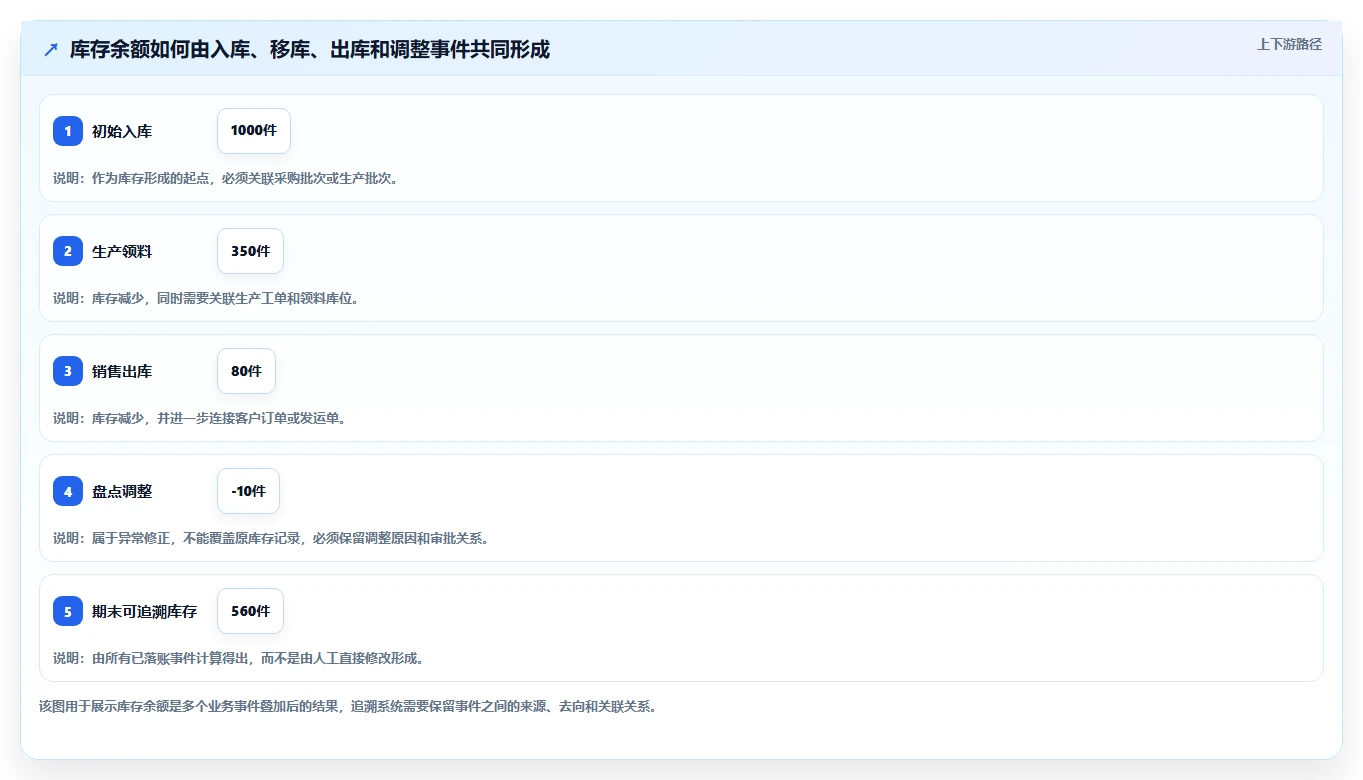
Task: Click the note about 生产工单和领料库位
Action: (205, 298)
